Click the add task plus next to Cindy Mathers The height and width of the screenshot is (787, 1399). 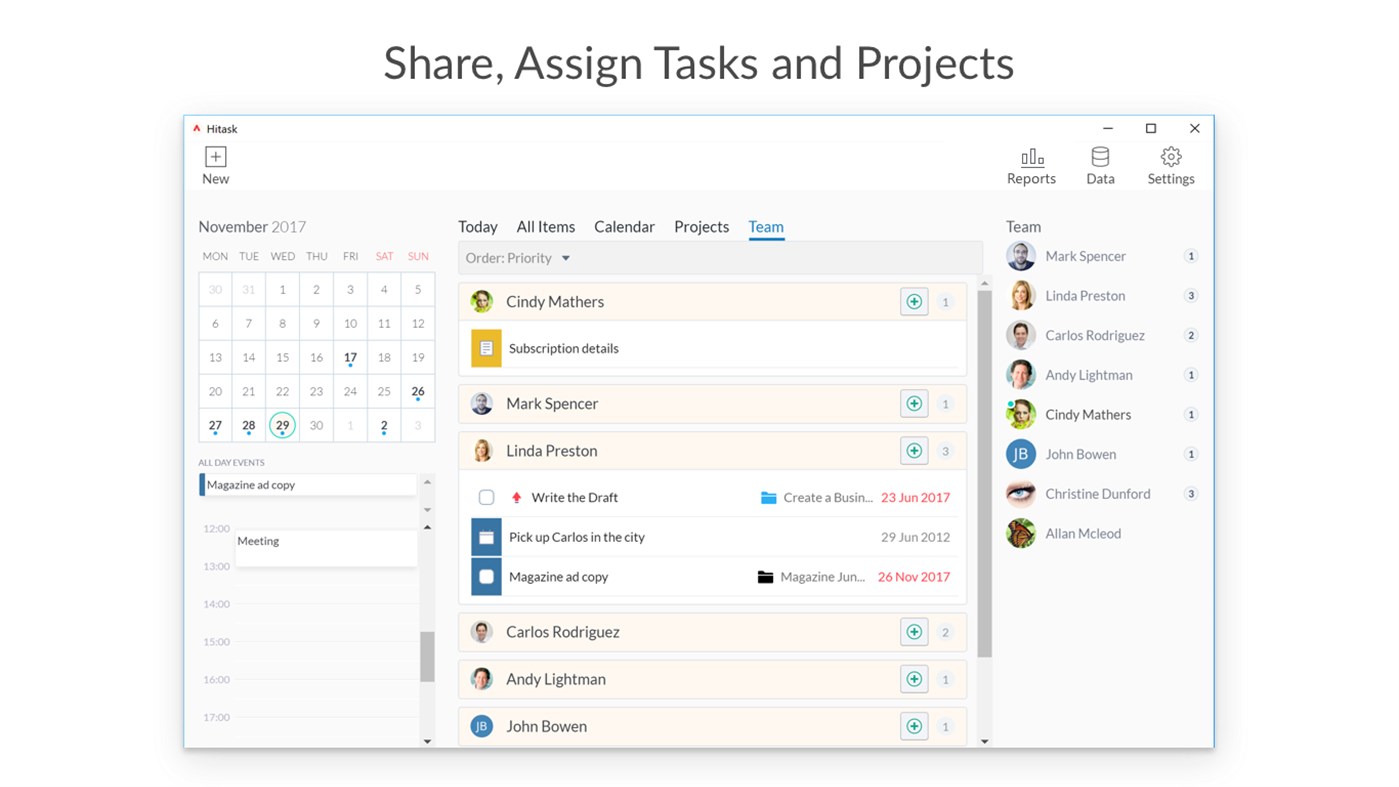(913, 301)
